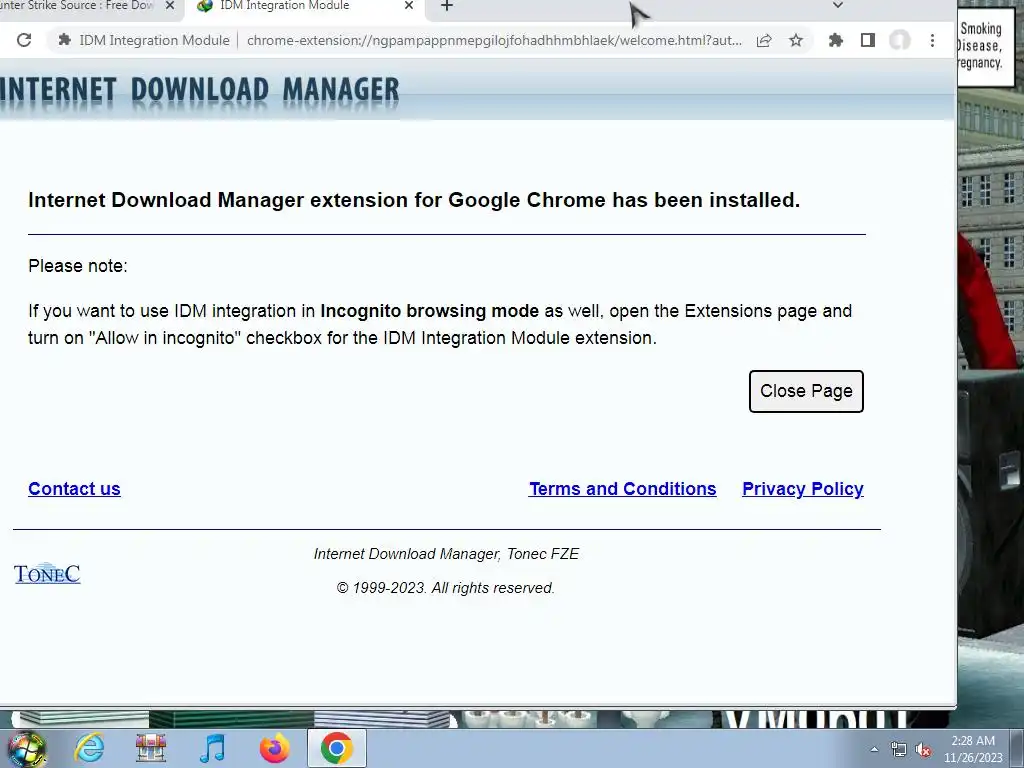Screen dimensions: 1024x768
Task: Show hidden system tray icons arrow
Action: (x=874, y=749)
